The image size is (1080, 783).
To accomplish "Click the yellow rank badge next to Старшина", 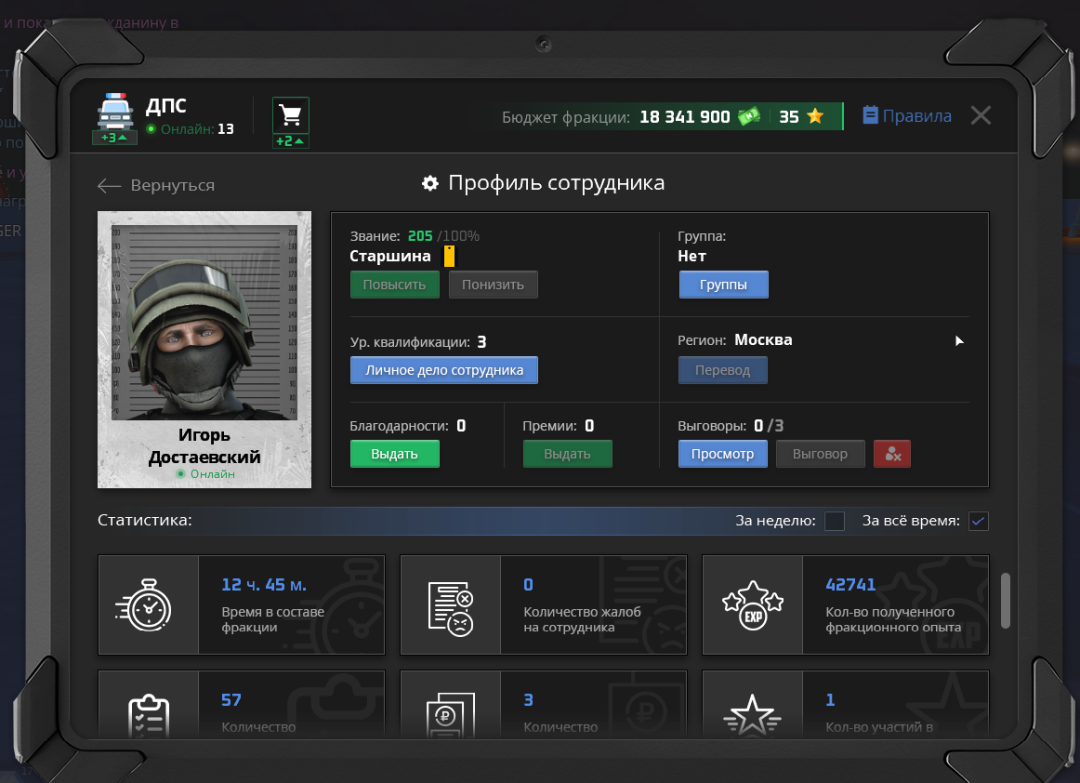I will click(x=449, y=256).
